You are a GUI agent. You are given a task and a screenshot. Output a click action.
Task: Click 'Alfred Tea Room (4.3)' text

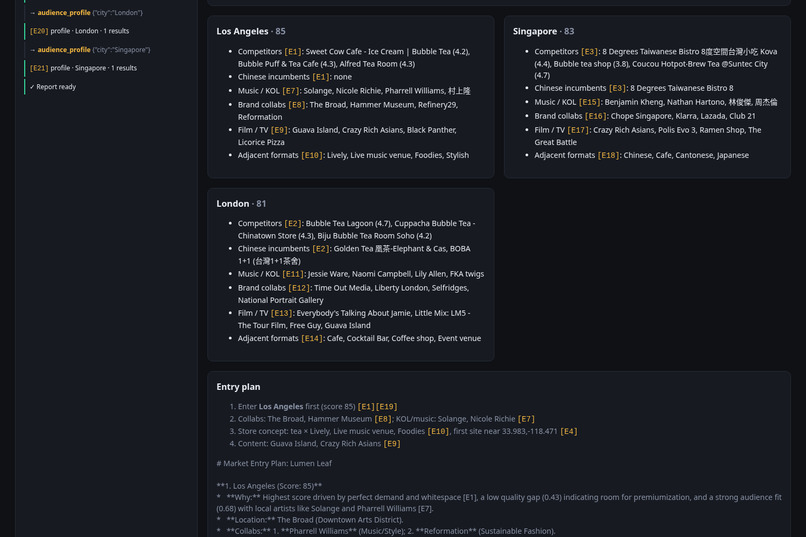point(378,64)
